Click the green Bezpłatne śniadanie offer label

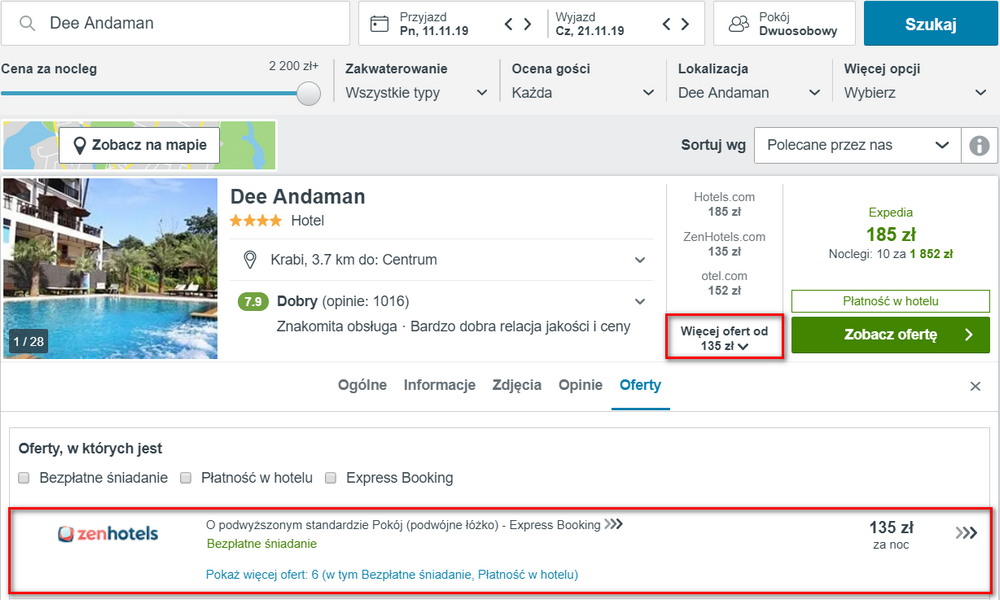(x=261, y=544)
